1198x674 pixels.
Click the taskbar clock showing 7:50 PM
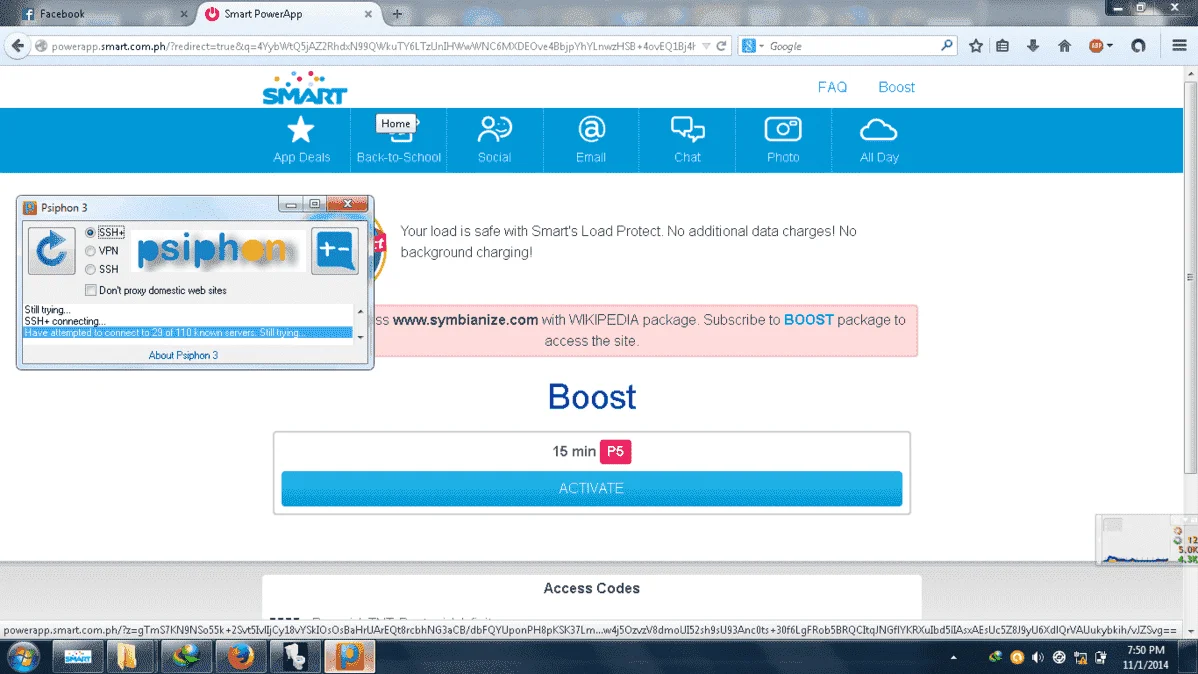[x=1145, y=657]
